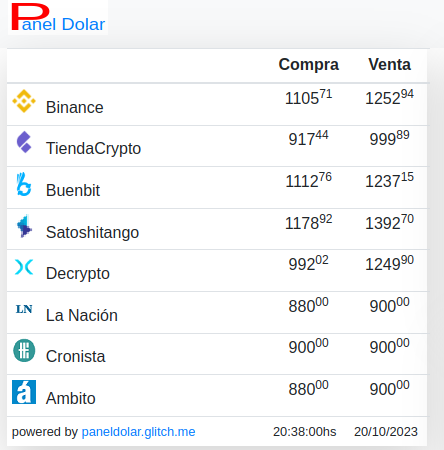Select the blue Buenbit logo icon
The height and width of the screenshot is (450, 444).
[x=24, y=184]
